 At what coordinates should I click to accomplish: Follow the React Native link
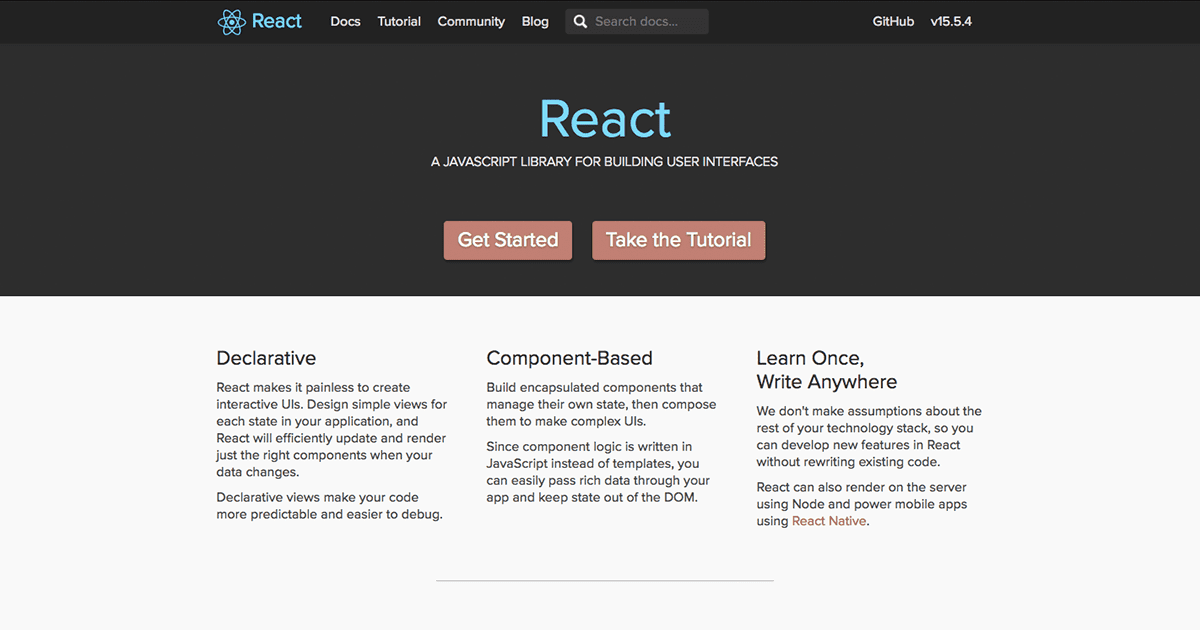[x=829, y=521]
